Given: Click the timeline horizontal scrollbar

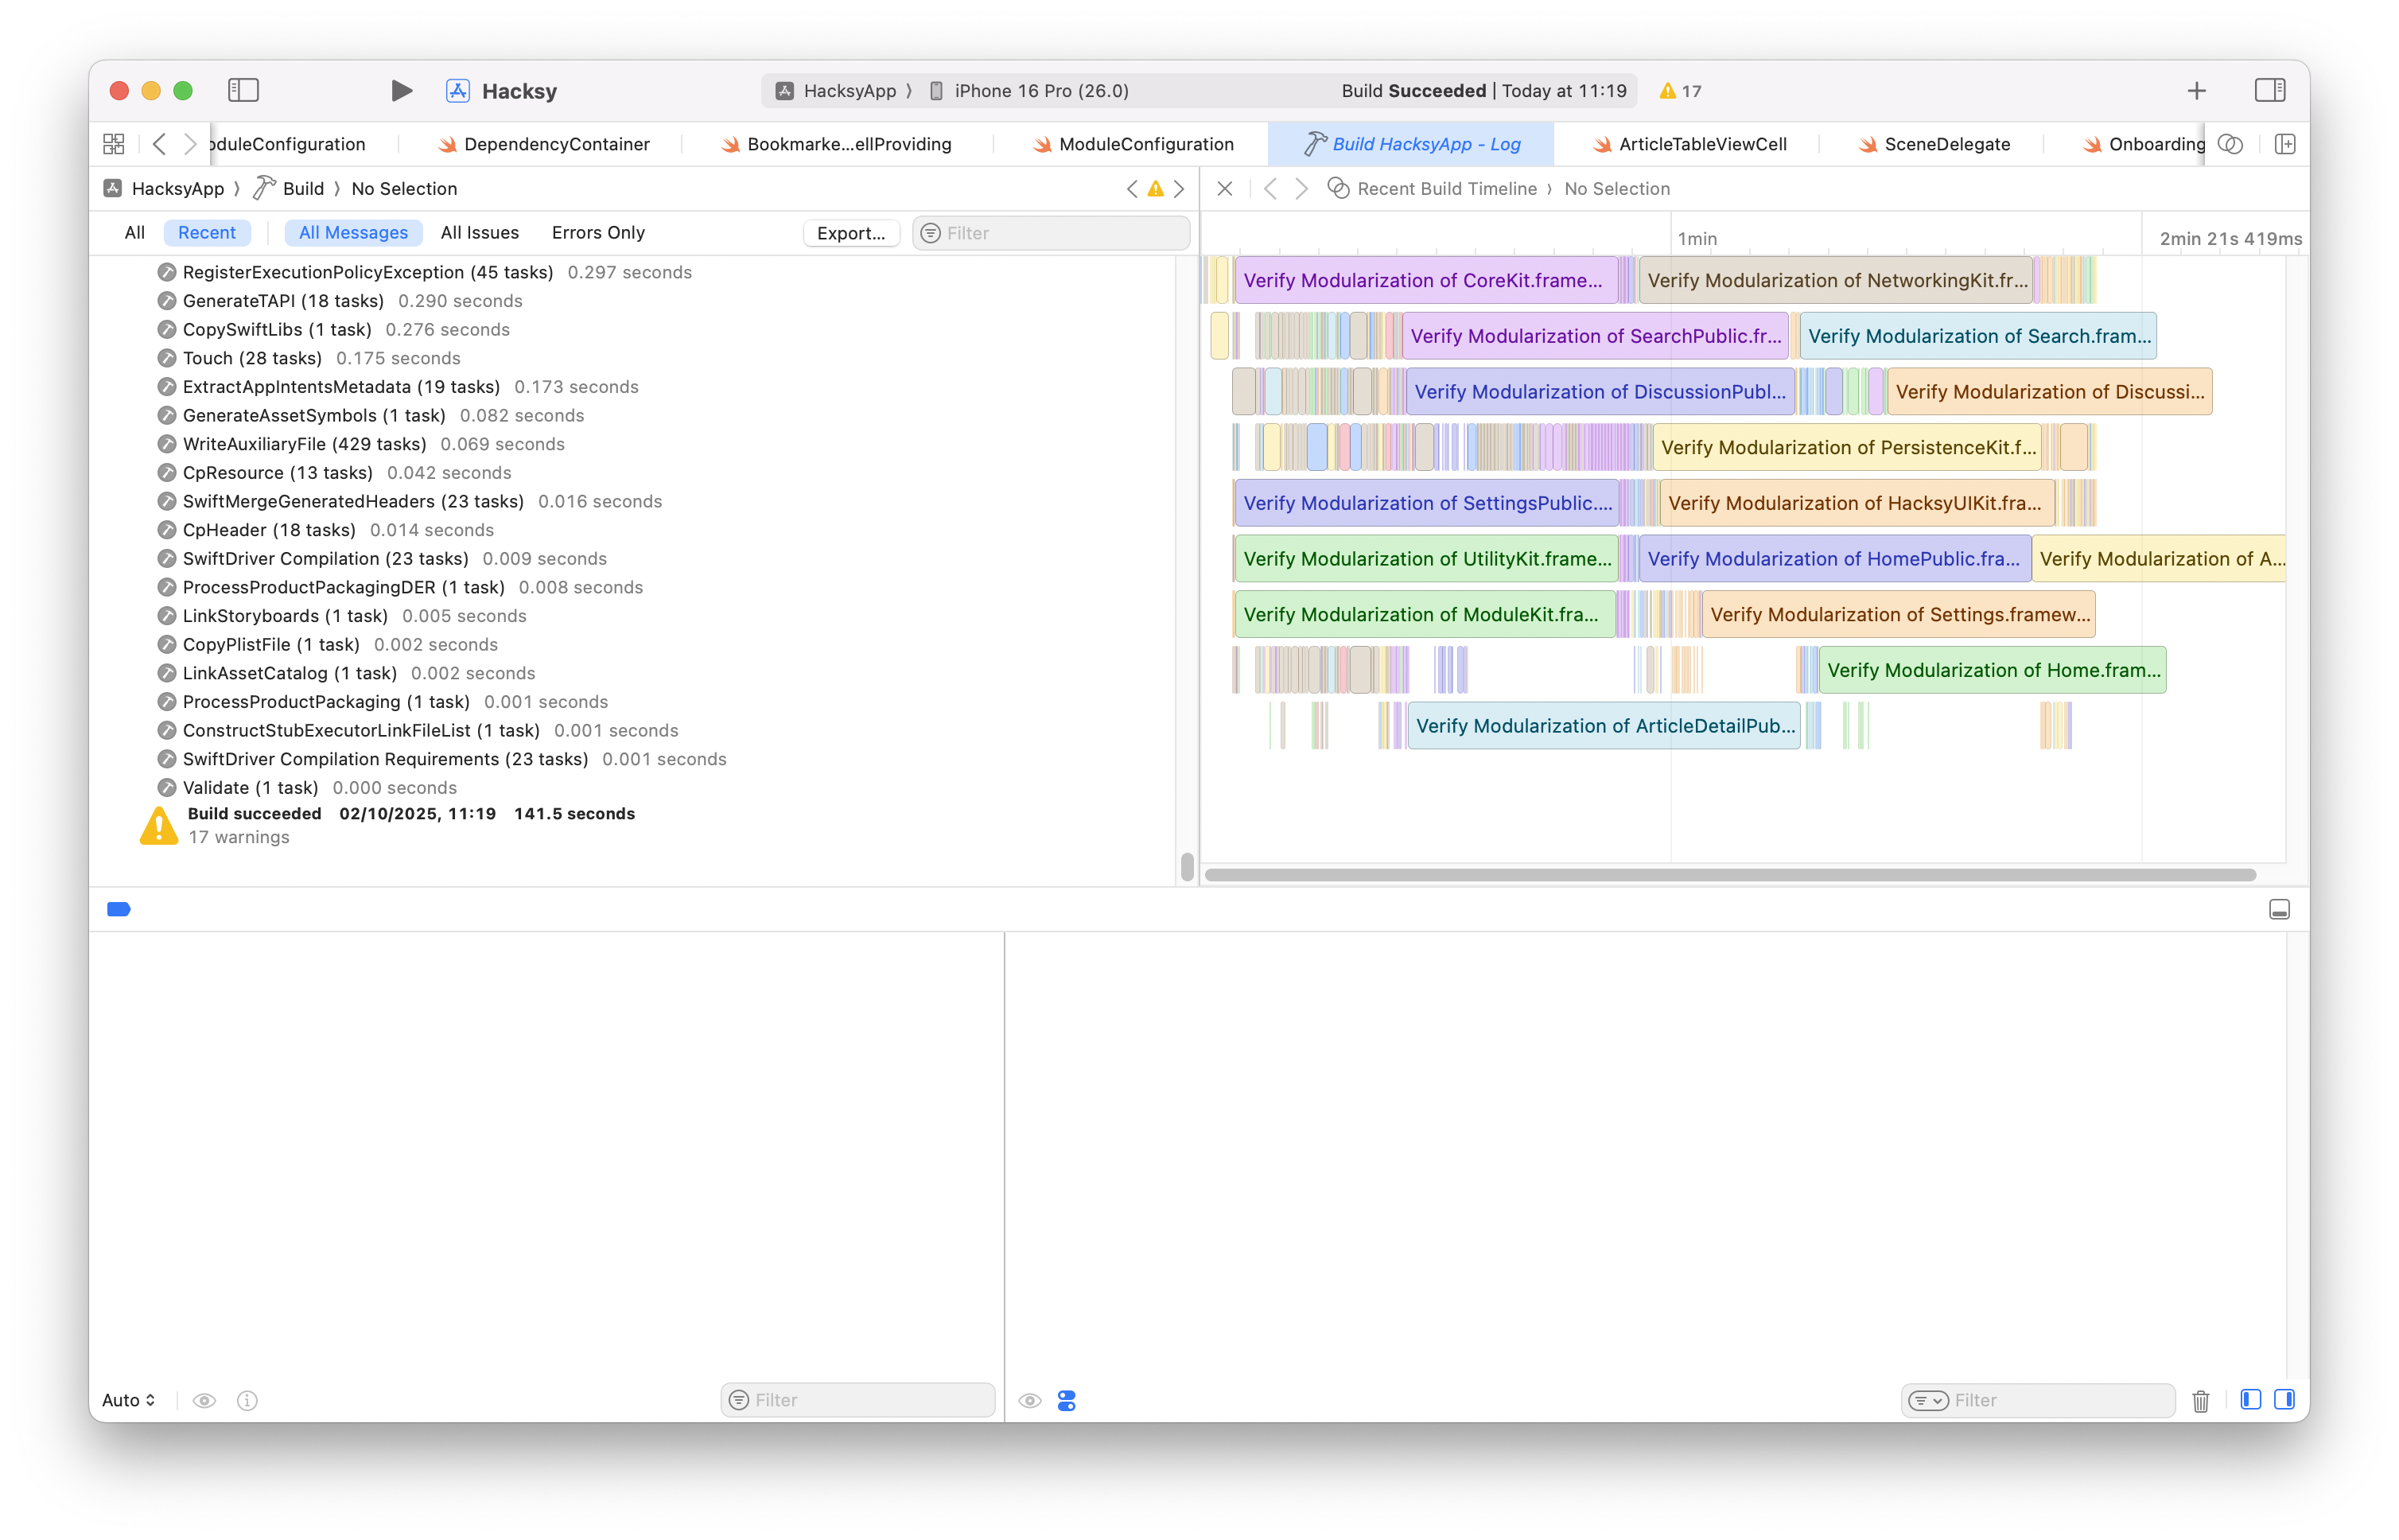Looking at the screenshot, I should coord(1730,875).
